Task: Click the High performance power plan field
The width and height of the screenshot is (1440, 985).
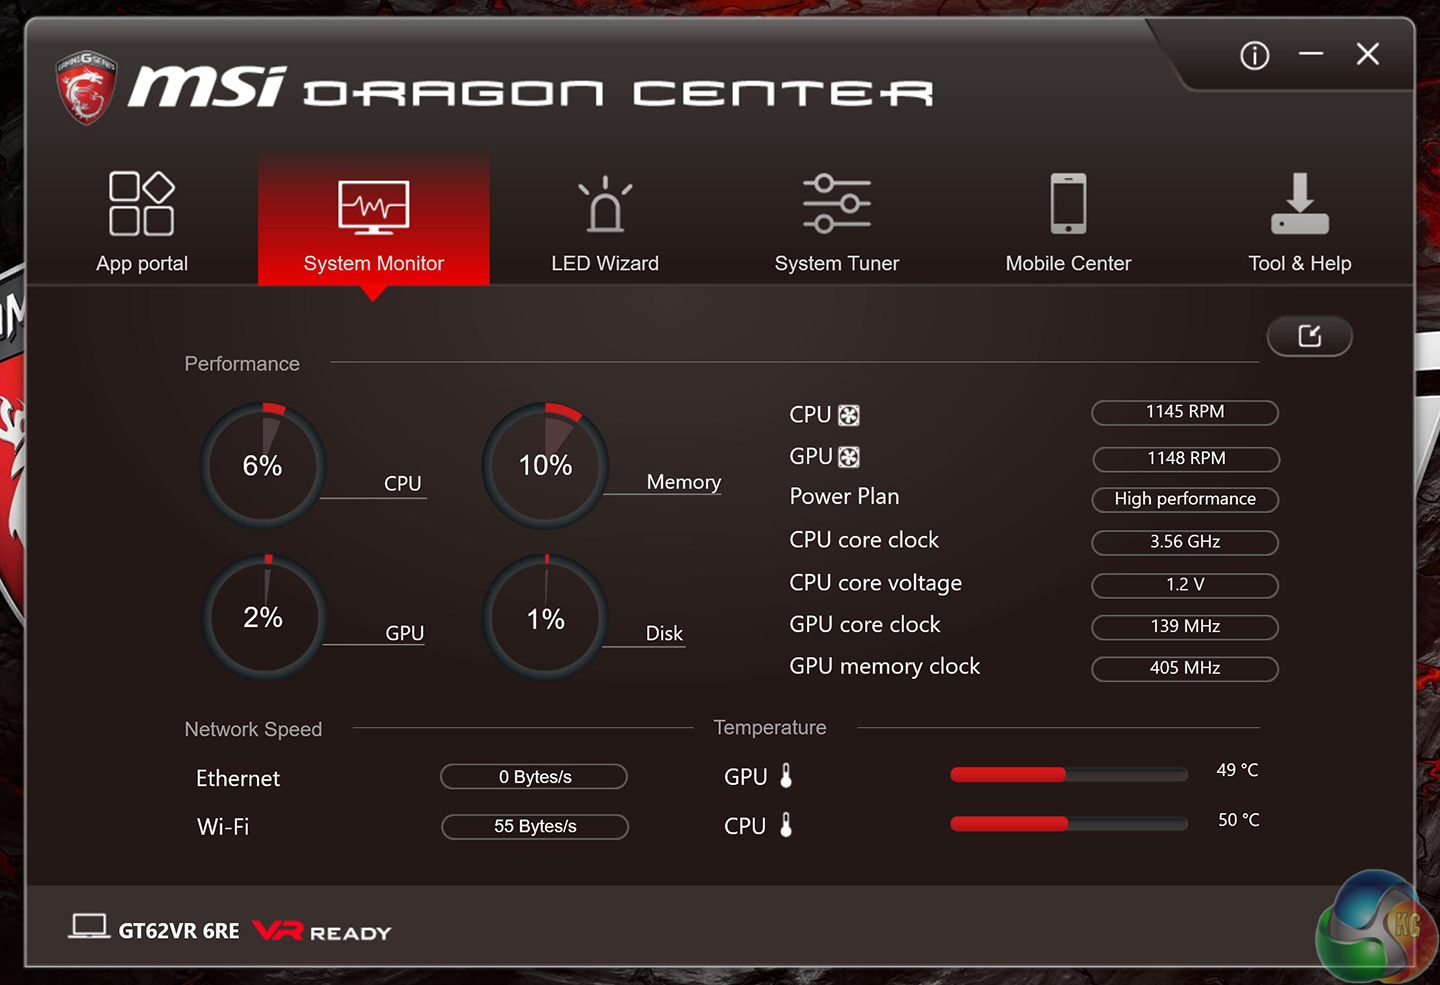Action: [1185, 499]
